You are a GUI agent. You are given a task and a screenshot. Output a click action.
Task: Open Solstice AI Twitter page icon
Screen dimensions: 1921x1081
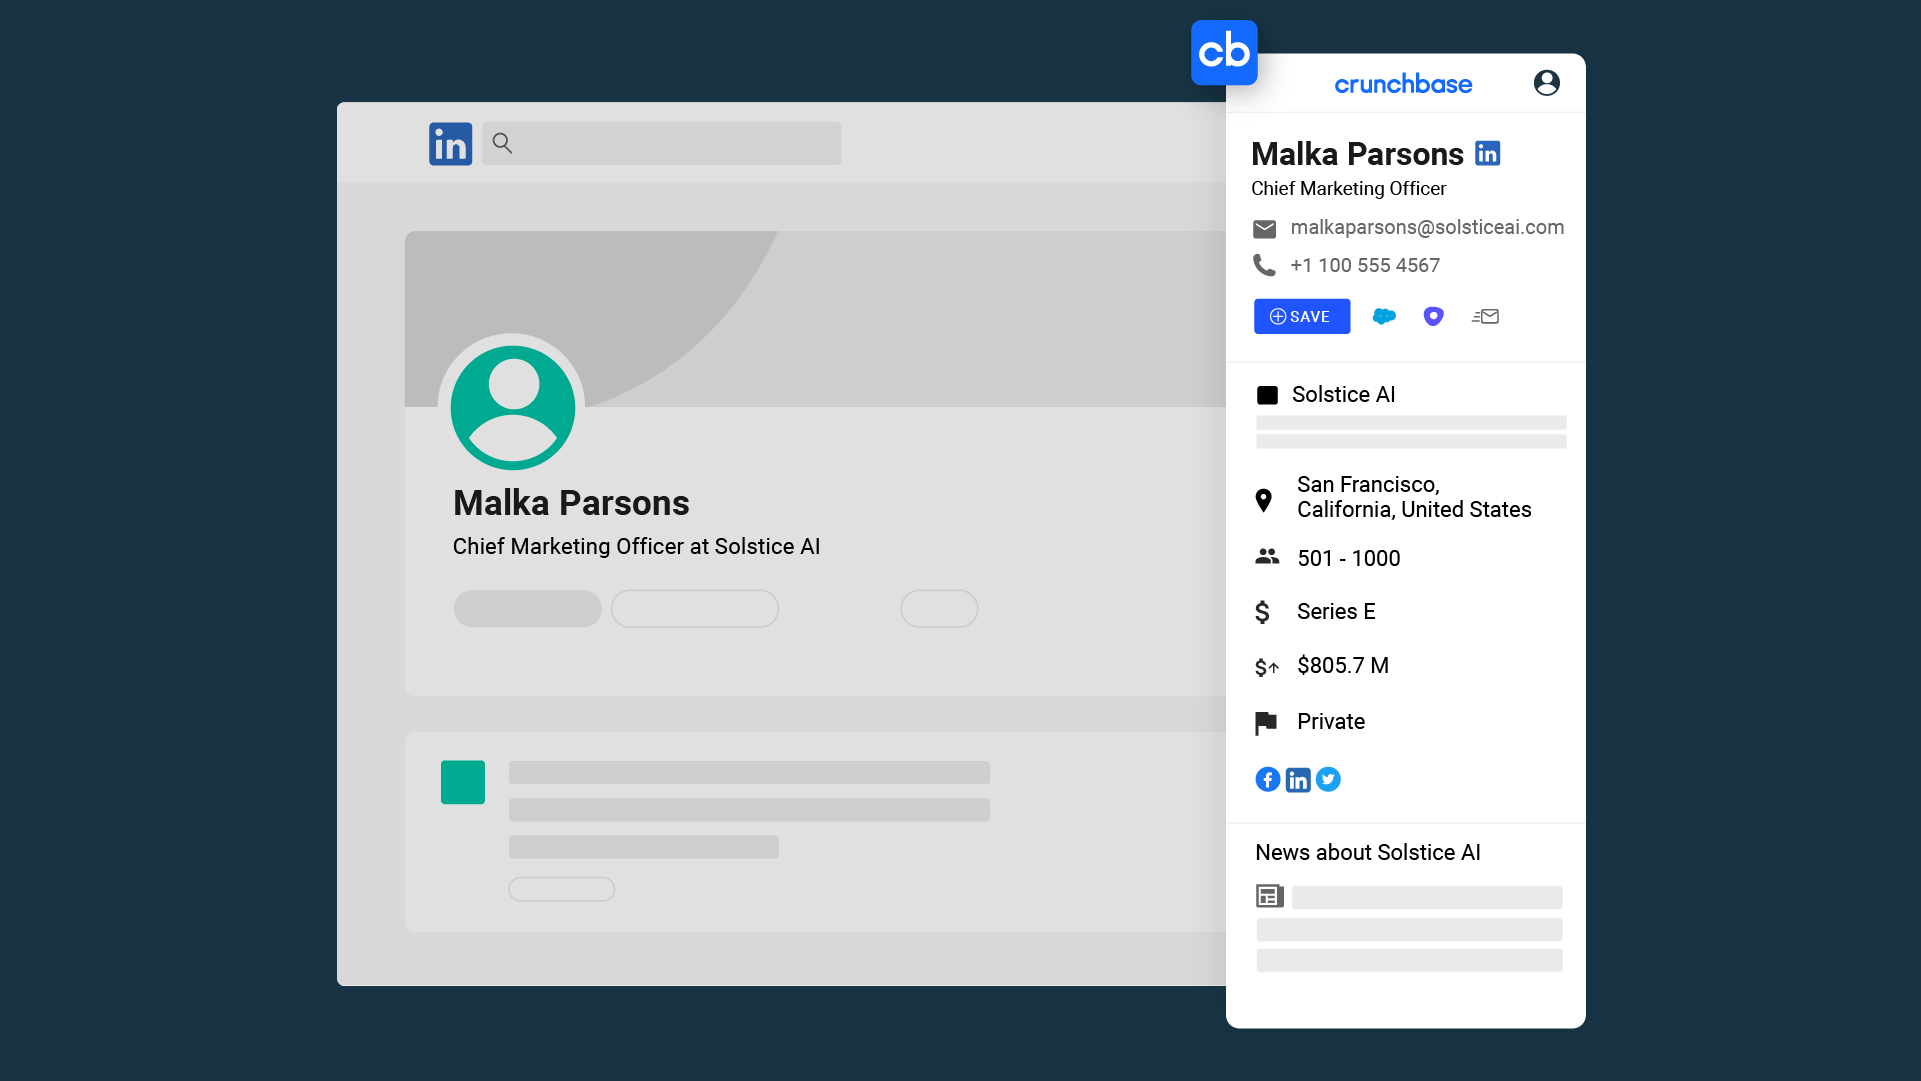point(1328,779)
